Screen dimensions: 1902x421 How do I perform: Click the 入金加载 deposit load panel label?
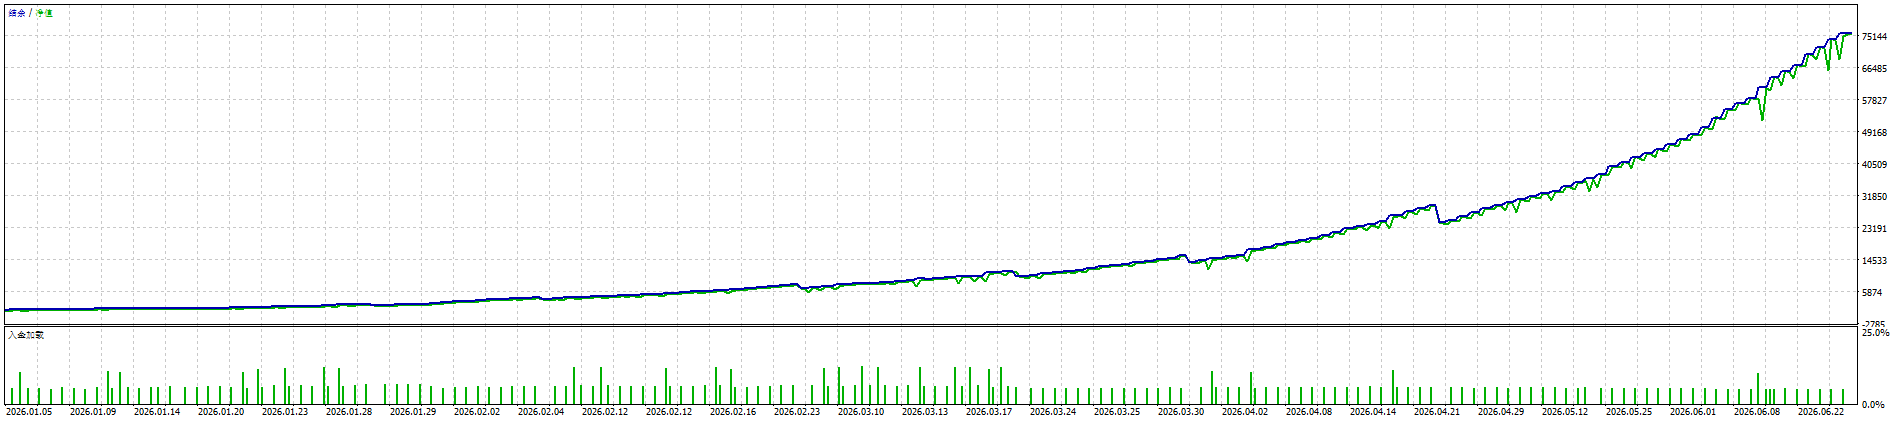[x=26, y=335]
